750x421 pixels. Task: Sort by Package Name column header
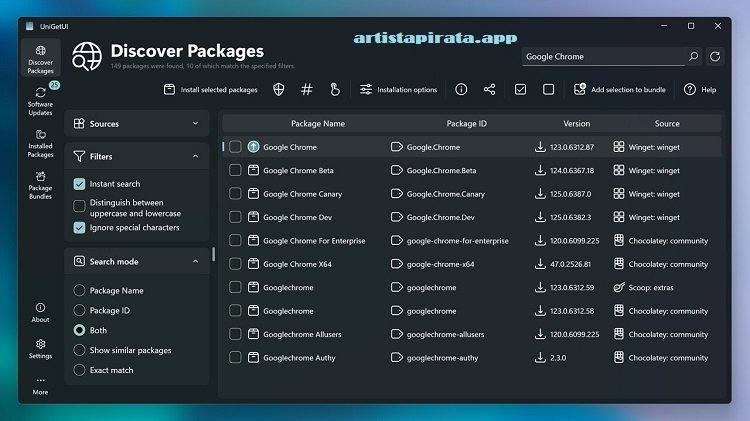coord(318,123)
